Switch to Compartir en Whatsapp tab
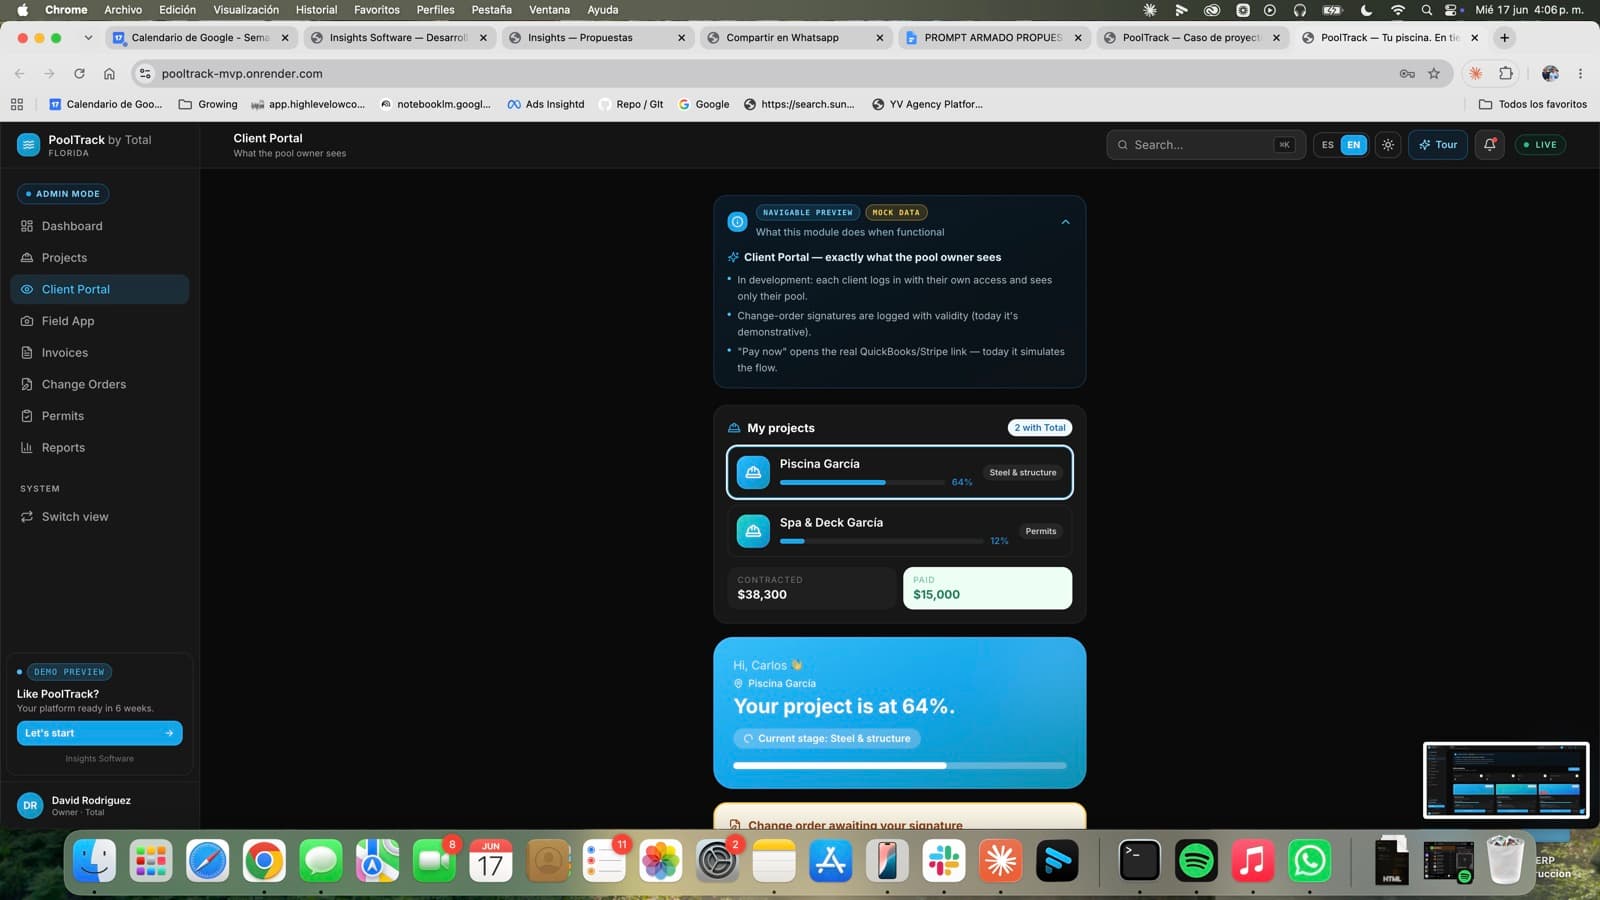The width and height of the screenshot is (1600, 900). tap(795, 38)
